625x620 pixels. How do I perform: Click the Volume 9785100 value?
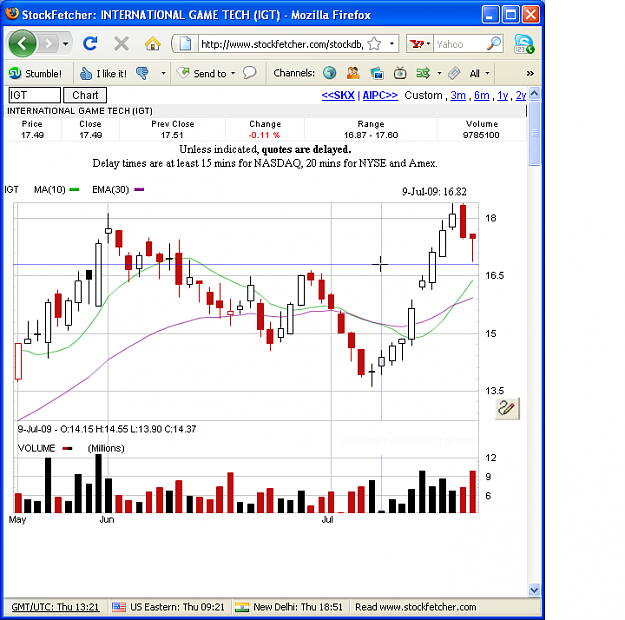coord(481,135)
